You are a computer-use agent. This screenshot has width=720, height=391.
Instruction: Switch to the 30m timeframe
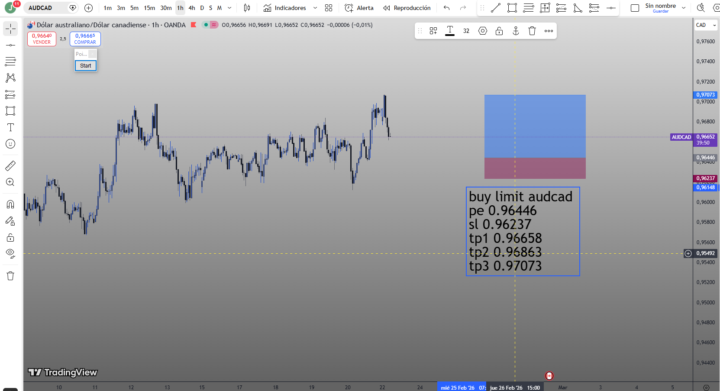coord(166,8)
